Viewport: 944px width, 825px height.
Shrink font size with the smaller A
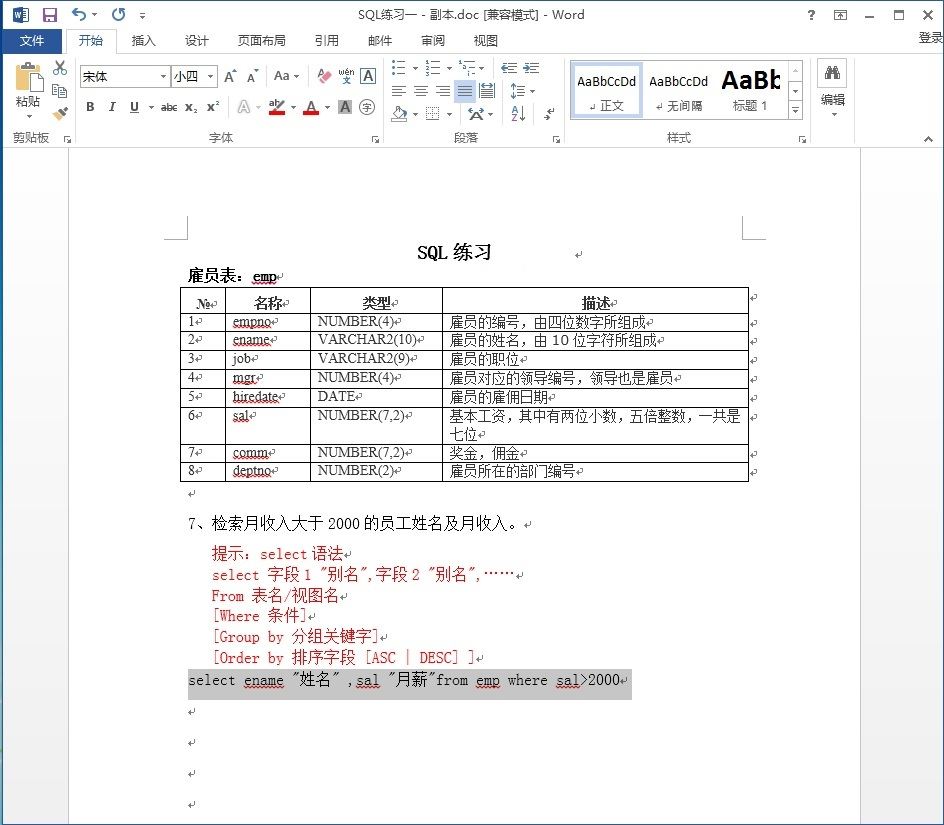(252, 76)
